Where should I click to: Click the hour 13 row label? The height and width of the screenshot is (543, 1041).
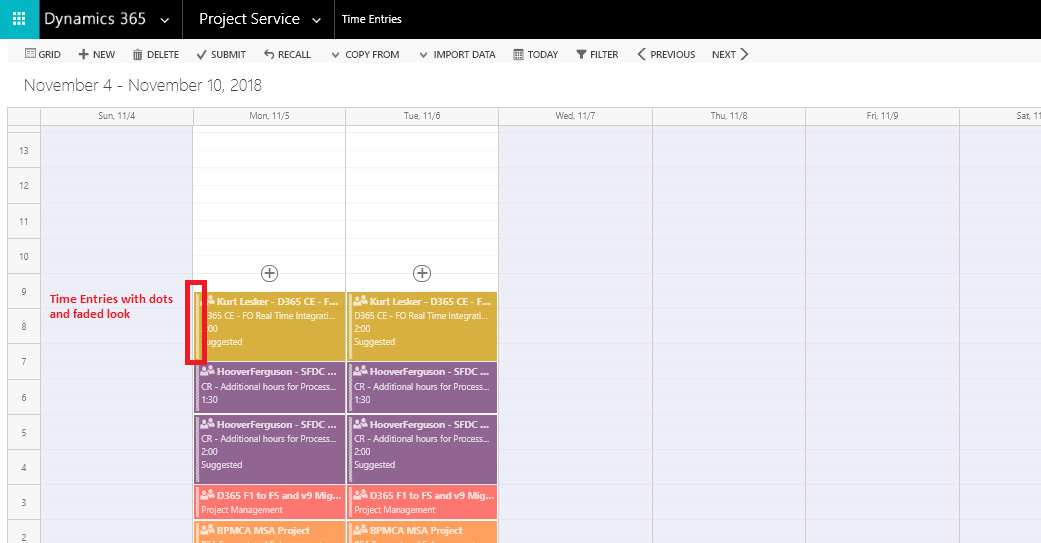24,151
